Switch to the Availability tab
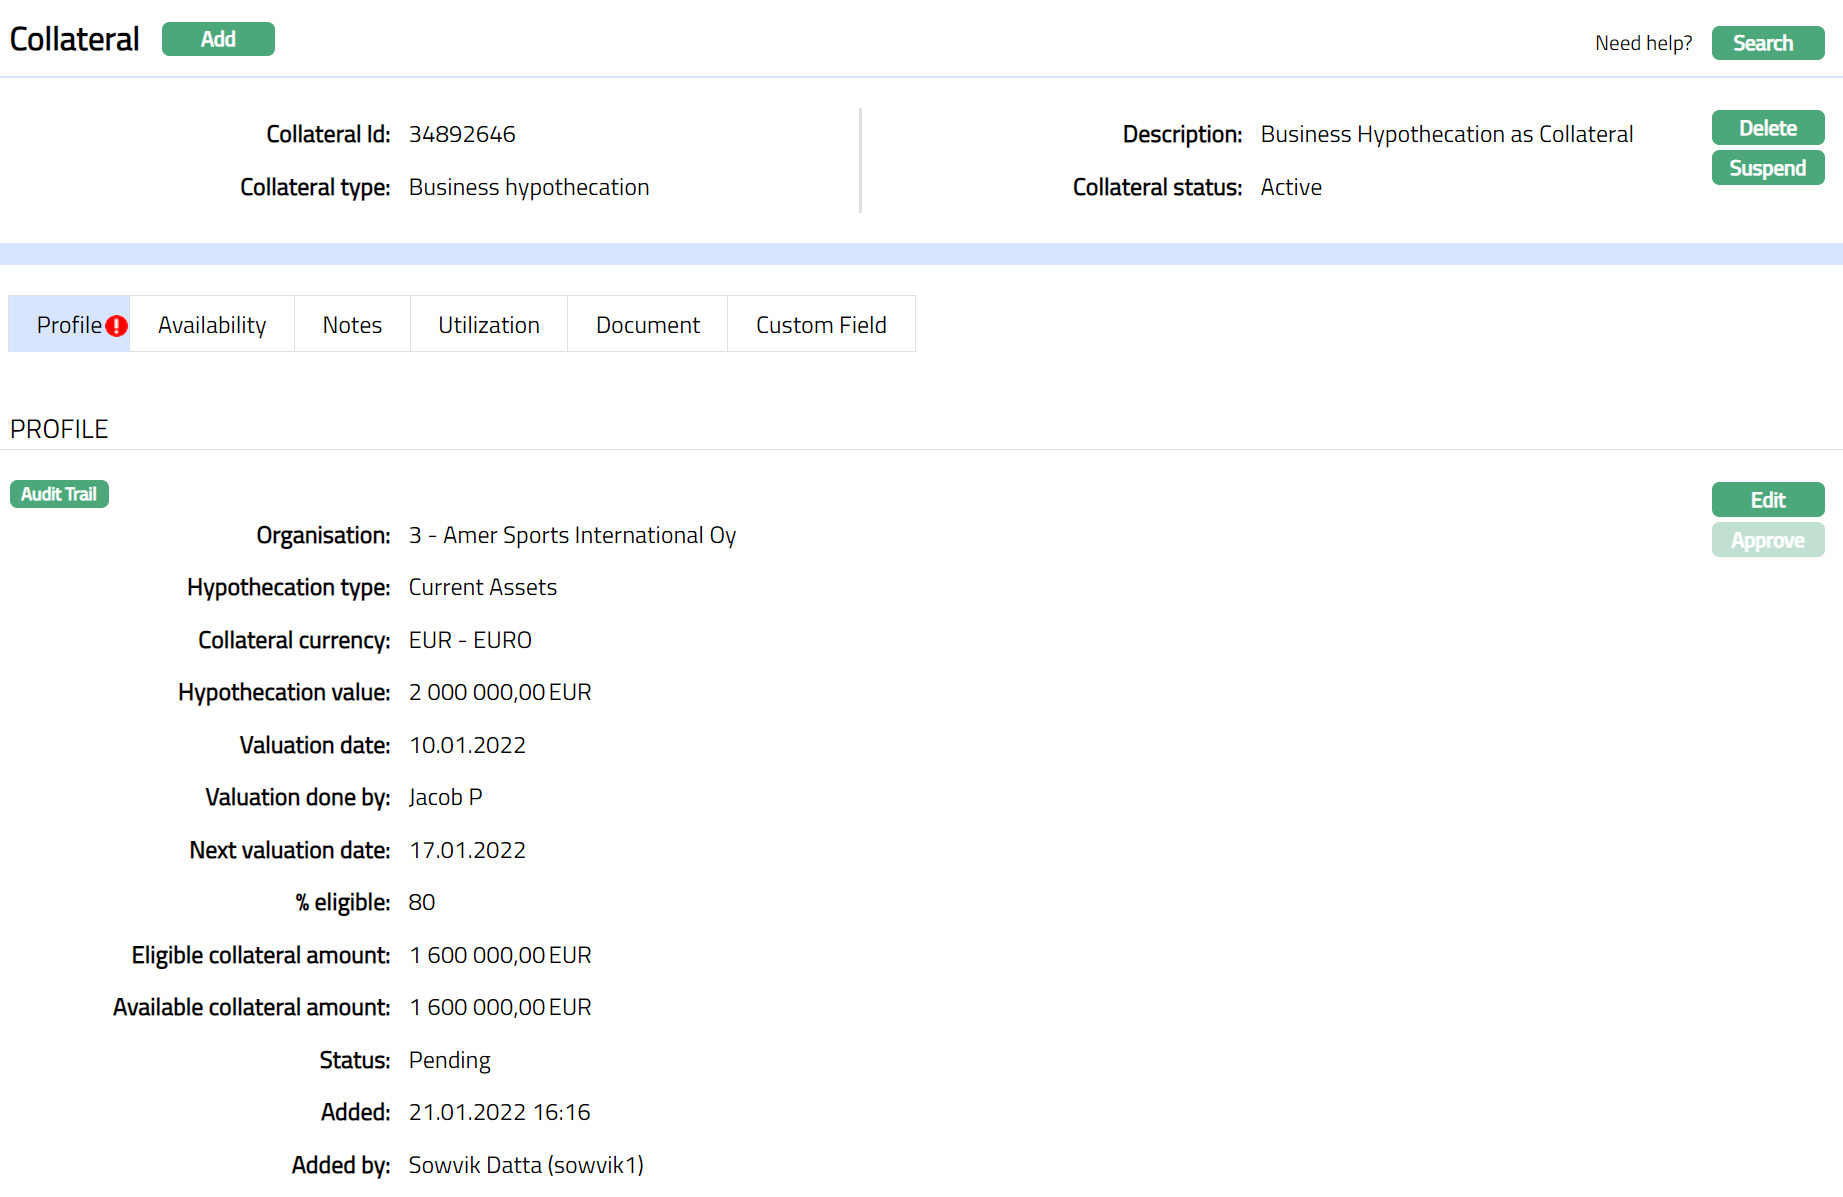This screenshot has height=1197, width=1843. [212, 325]
